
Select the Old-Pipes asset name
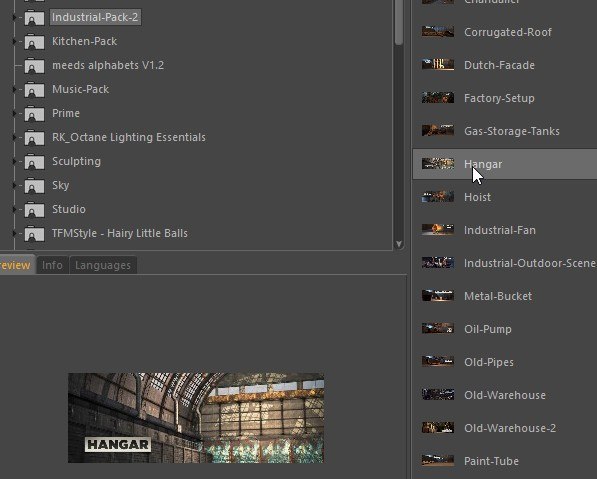(489, 362)
